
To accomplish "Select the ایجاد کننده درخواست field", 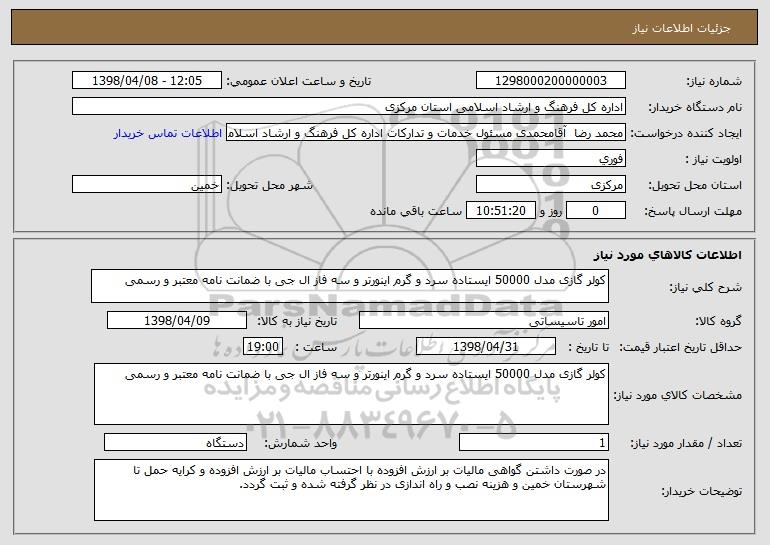I will pos(426,133).
